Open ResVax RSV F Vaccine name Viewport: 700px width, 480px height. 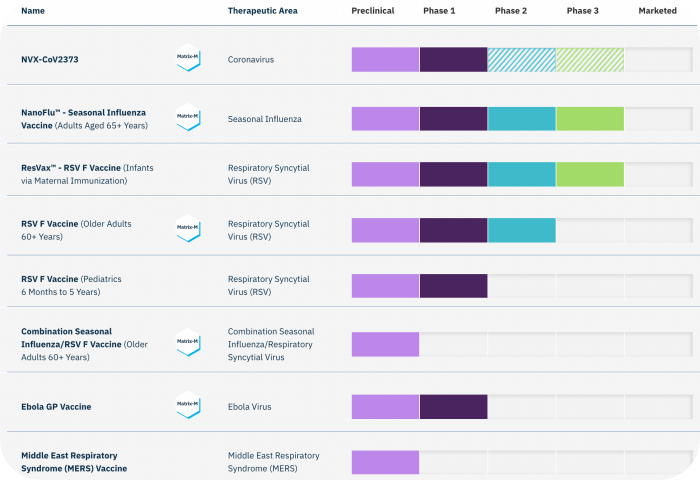(87, 174)
